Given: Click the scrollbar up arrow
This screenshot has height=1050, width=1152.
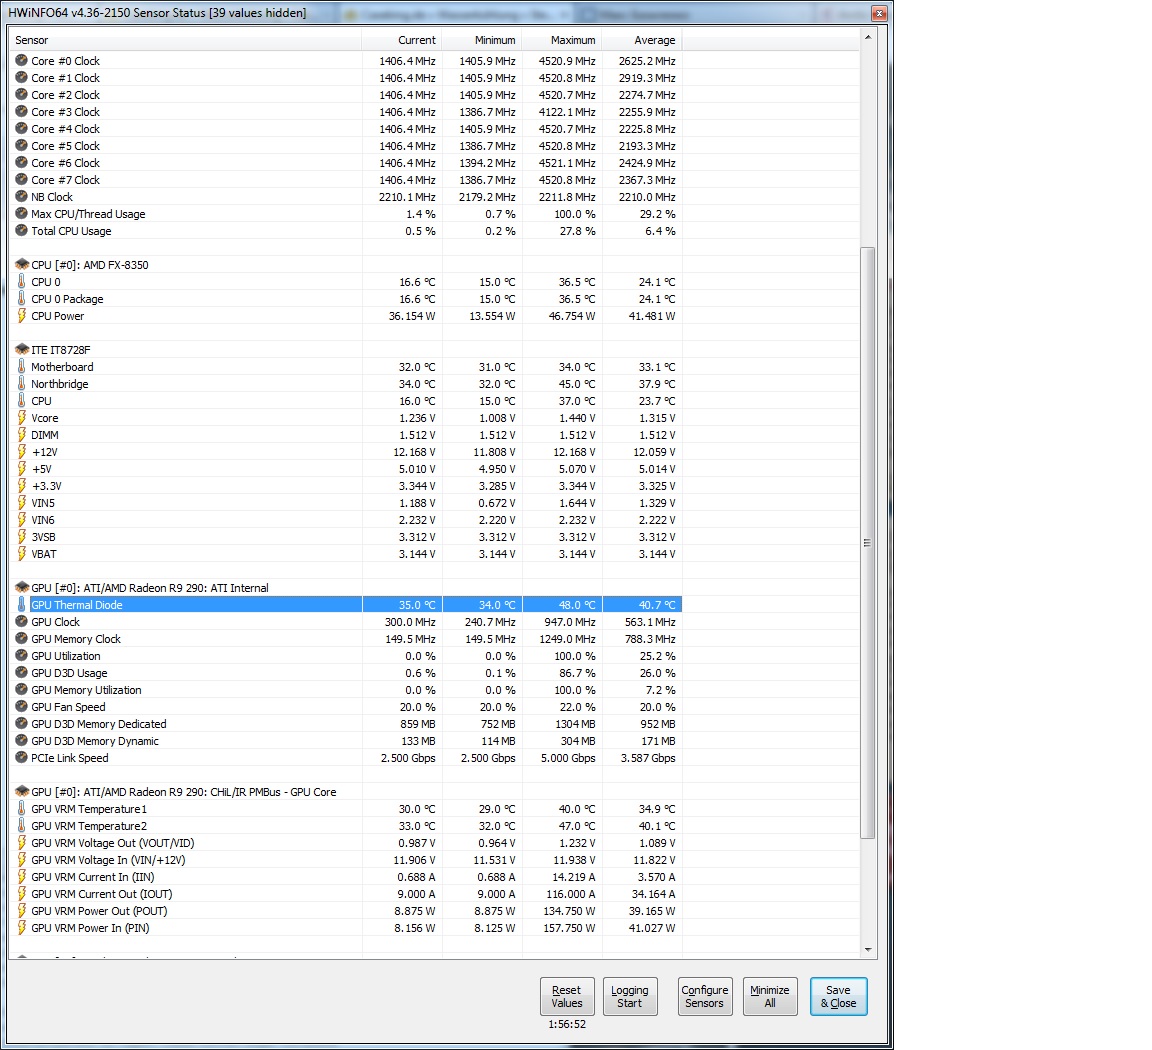Looking at the screenshot, I should pyautogui.click(x=868, y=37).
